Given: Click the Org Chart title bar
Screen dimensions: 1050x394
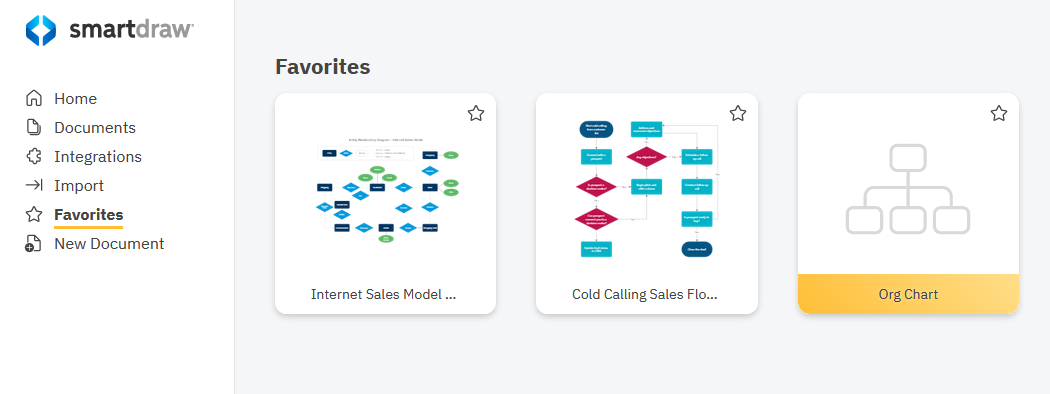Looking at the screenshot, I should point(908,294).
